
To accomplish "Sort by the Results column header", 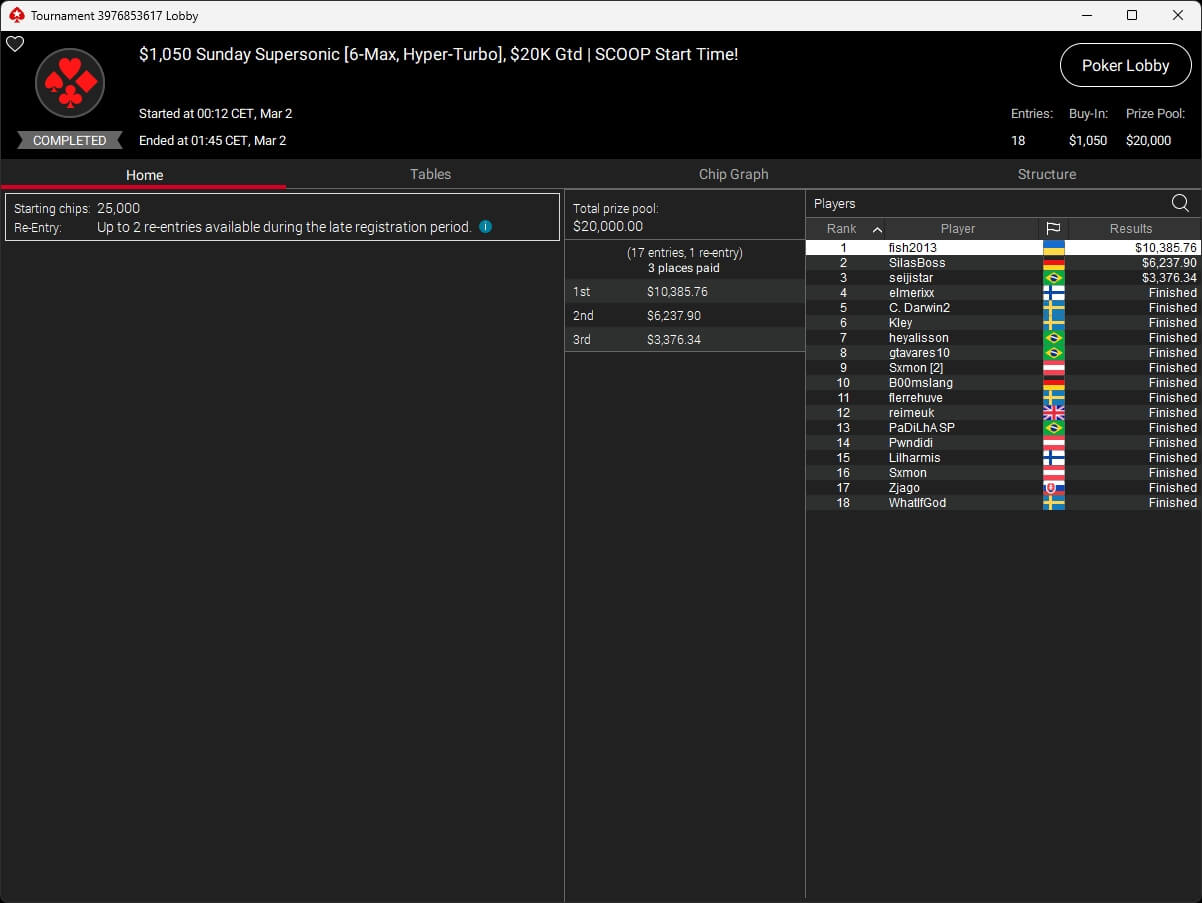I will point(1131,229).
